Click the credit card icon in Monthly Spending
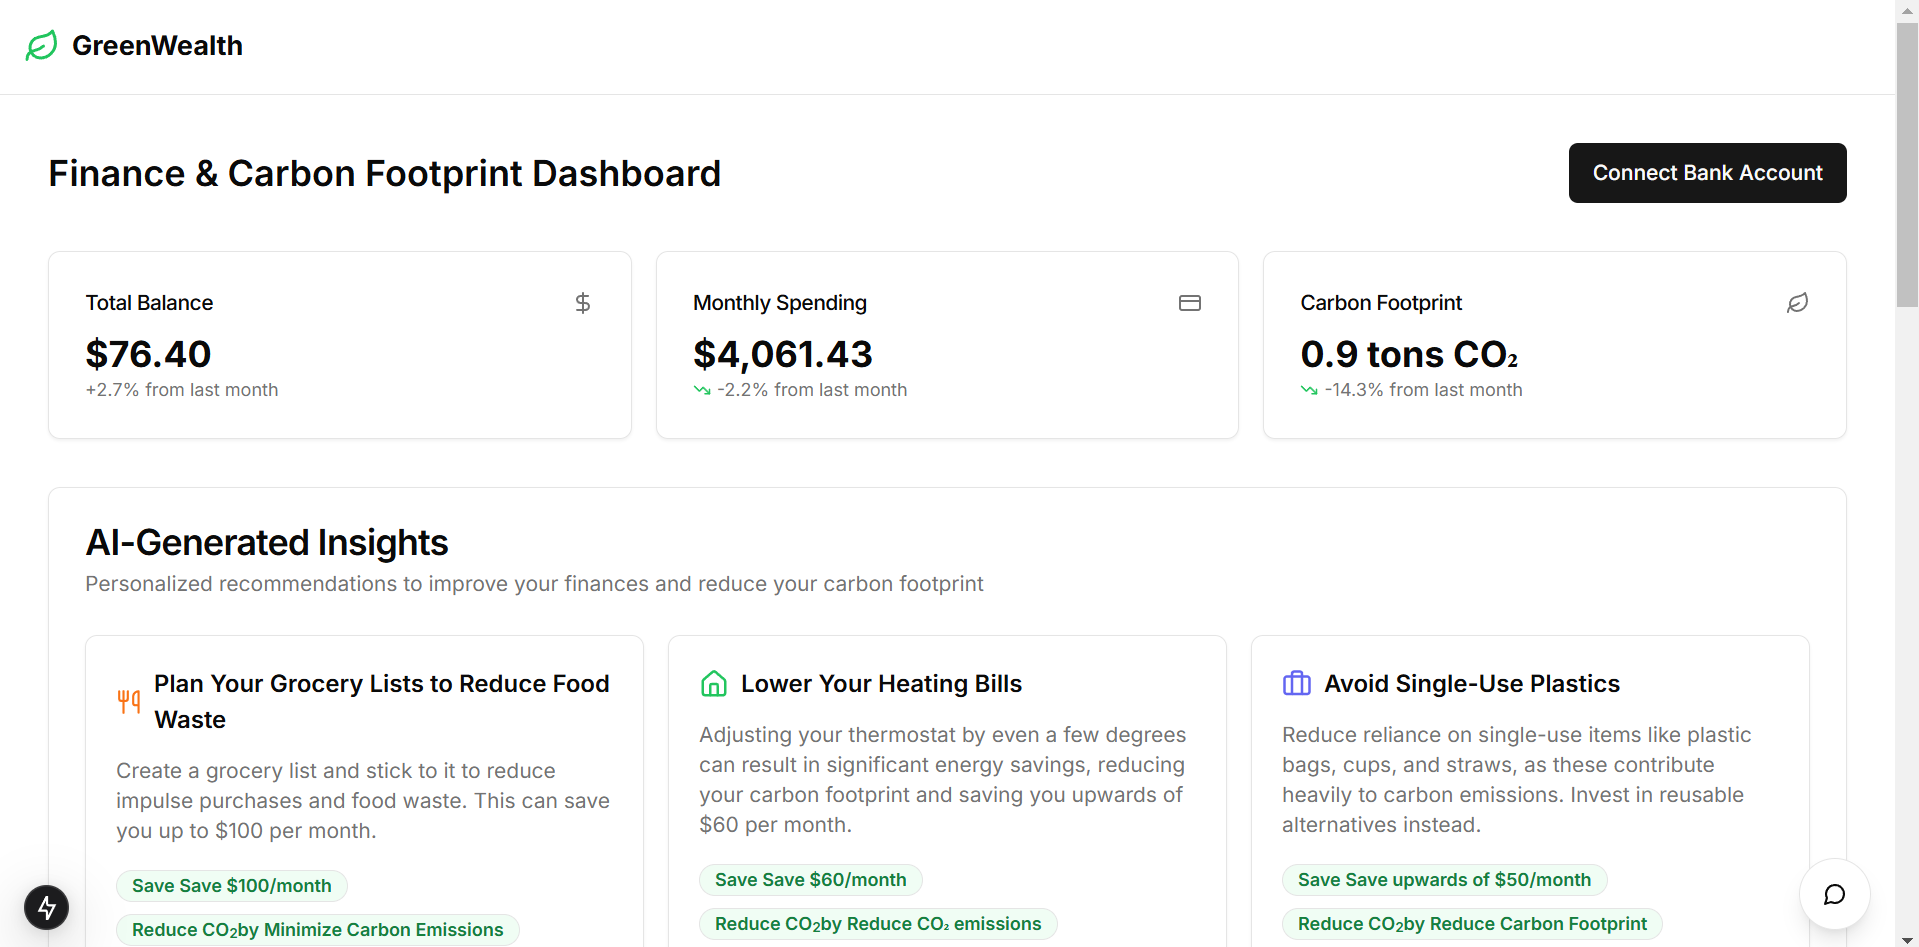1919x947 pixels. coord(1189,303)
